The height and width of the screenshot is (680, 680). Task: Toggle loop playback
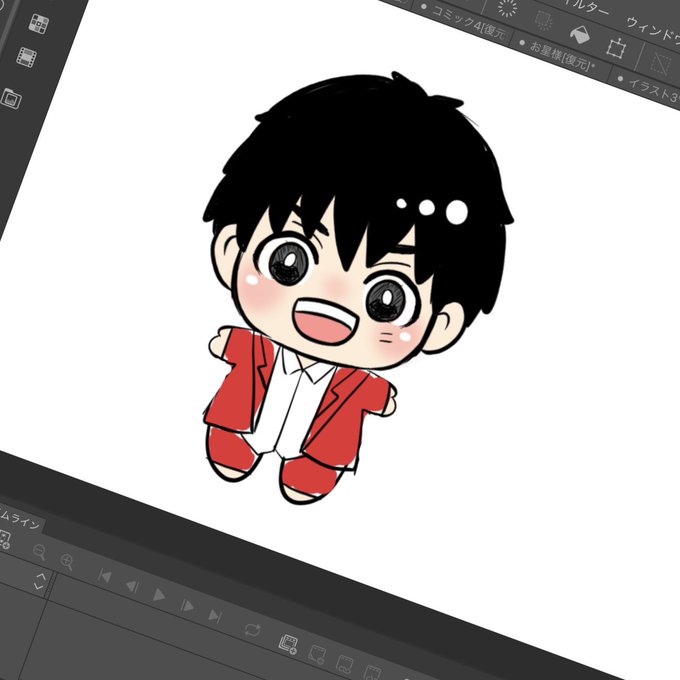pyautogui.click(x=252, y=630)
